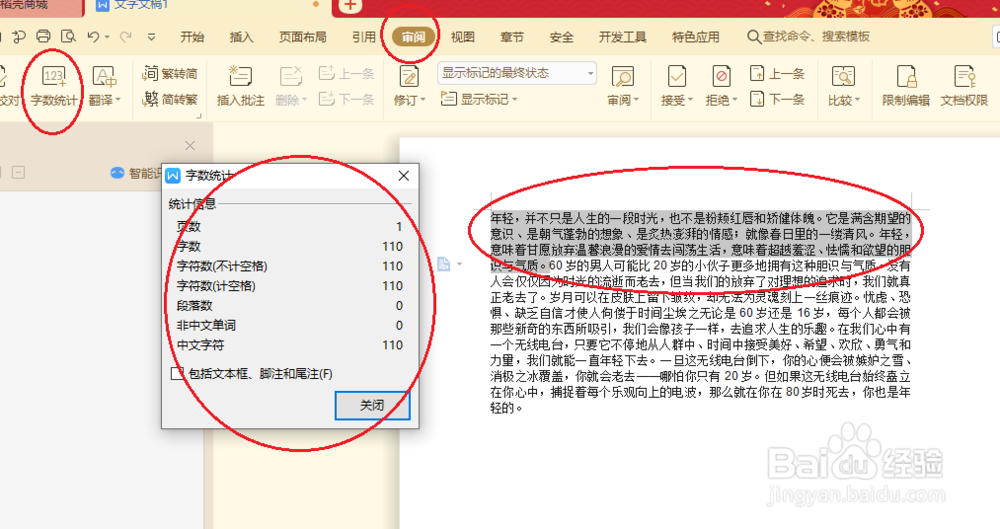
Task: Convert traditional to simplified with 繁转简
Action: click(x=170, y=73)
